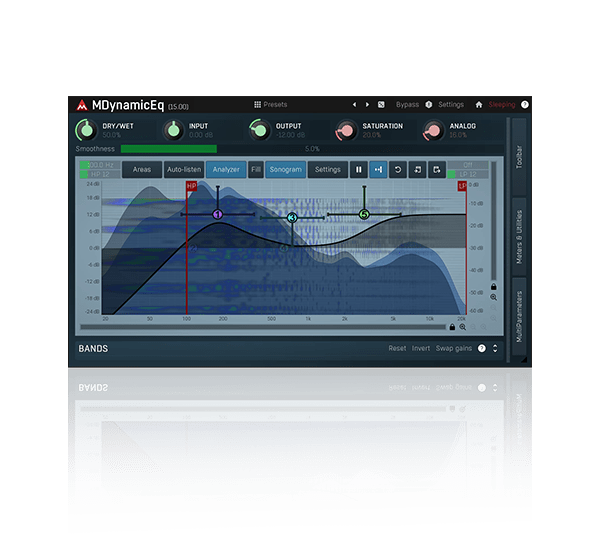Select the faded band 2 node
This screenshot has width=600, height=543.
tap(193, 248)
